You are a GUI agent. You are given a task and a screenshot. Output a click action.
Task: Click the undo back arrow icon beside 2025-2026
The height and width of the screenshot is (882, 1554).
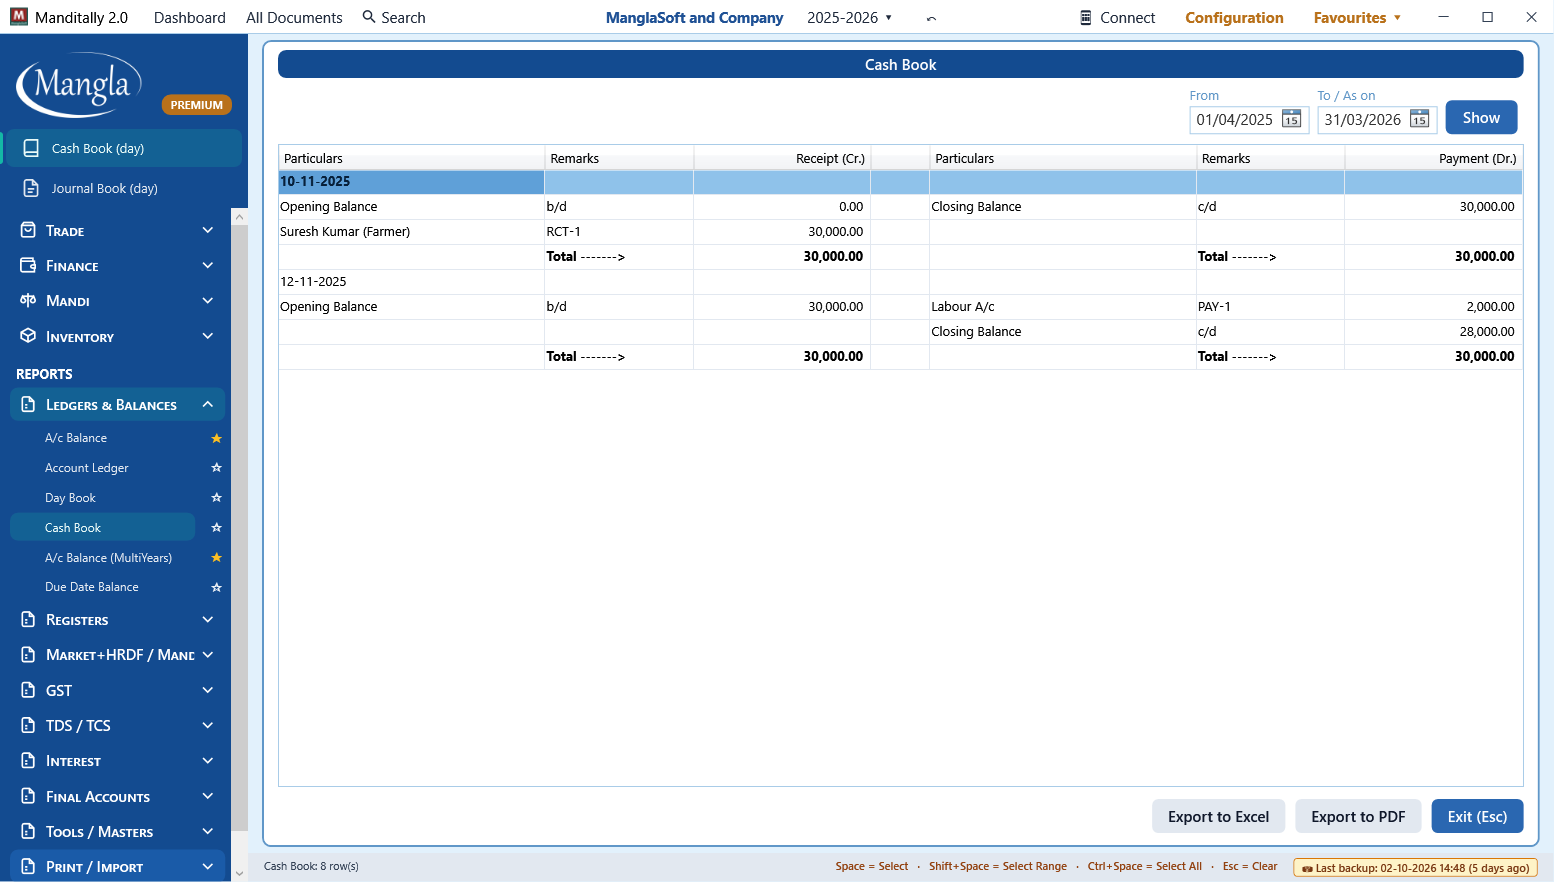click(x=931, y=18)
